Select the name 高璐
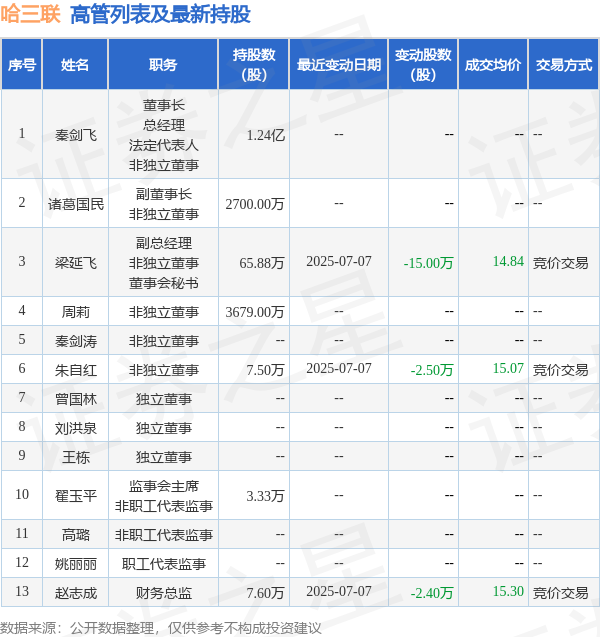 [76, 535]
